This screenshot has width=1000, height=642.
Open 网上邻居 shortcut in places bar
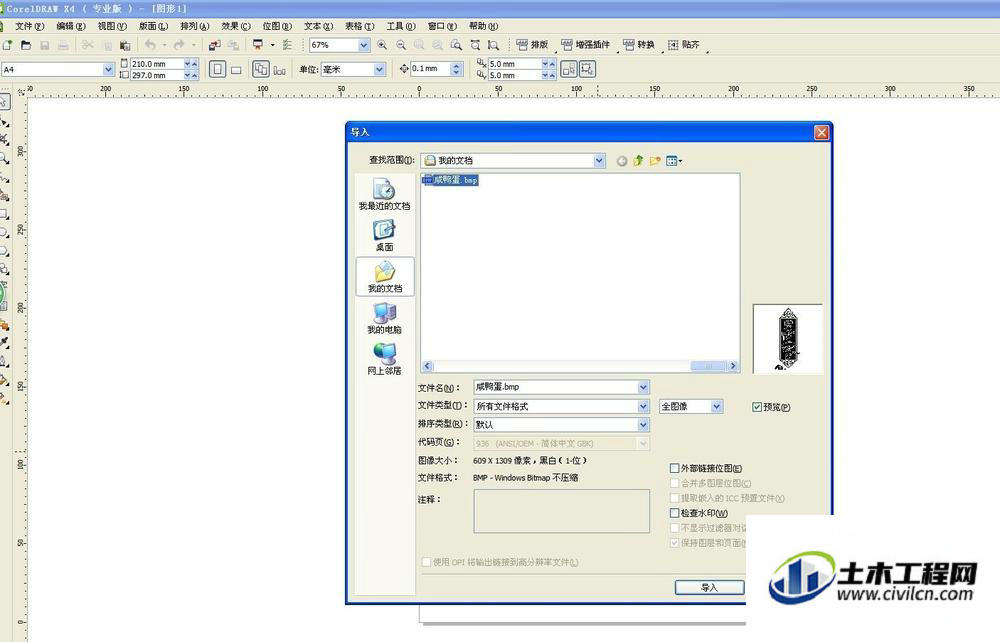[385, 359]
